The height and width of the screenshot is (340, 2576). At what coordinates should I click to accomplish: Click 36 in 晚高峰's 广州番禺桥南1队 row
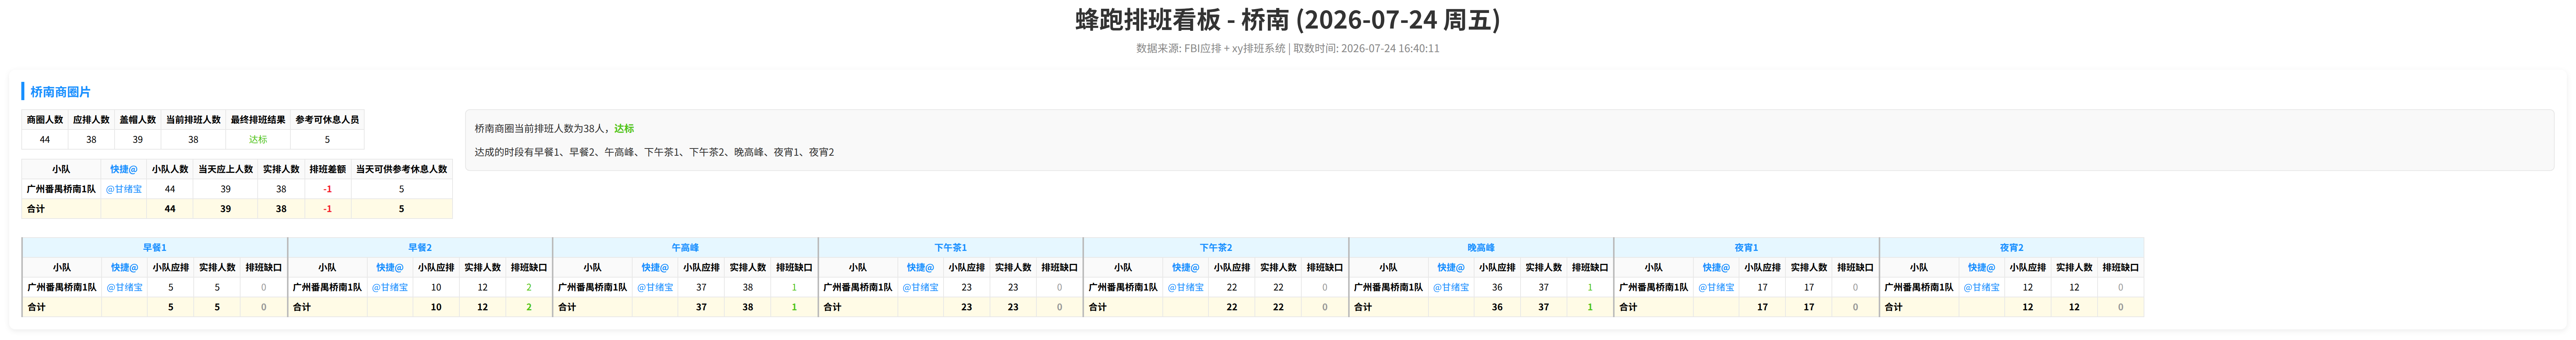pyautogui.click(x=1497, y=287)
